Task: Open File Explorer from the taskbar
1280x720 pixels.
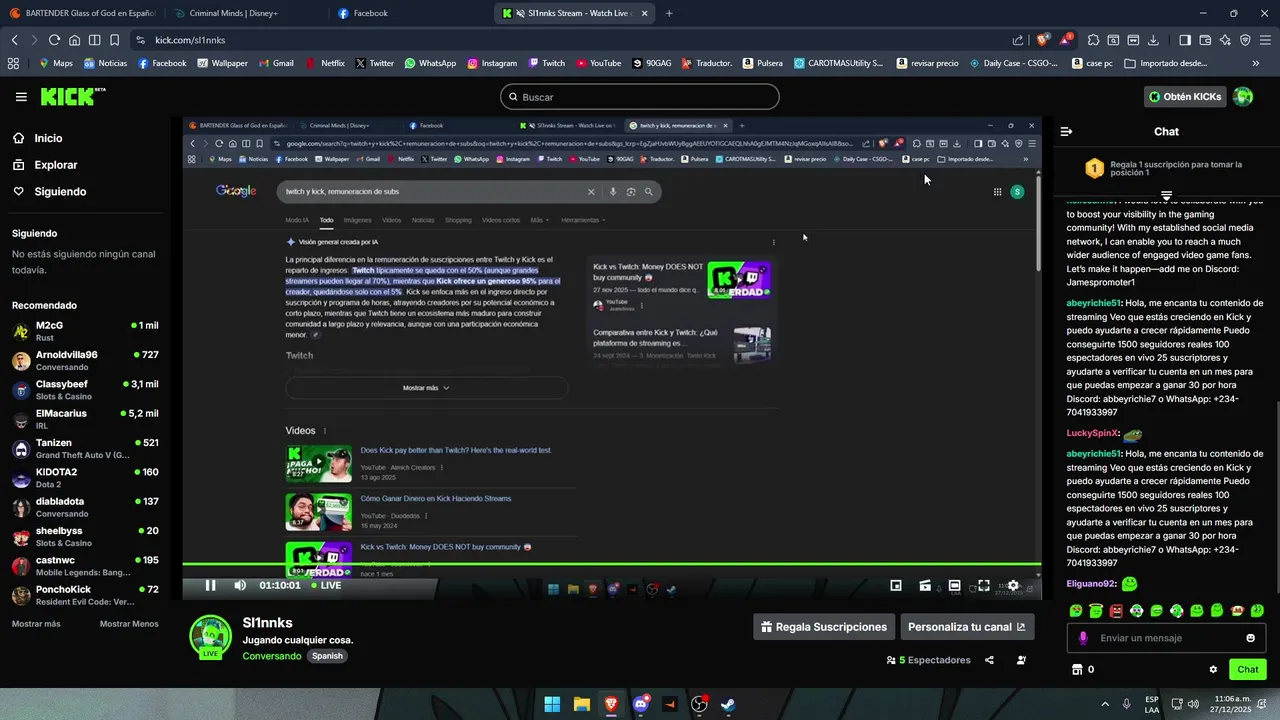Action: click(x=581, y=704)
